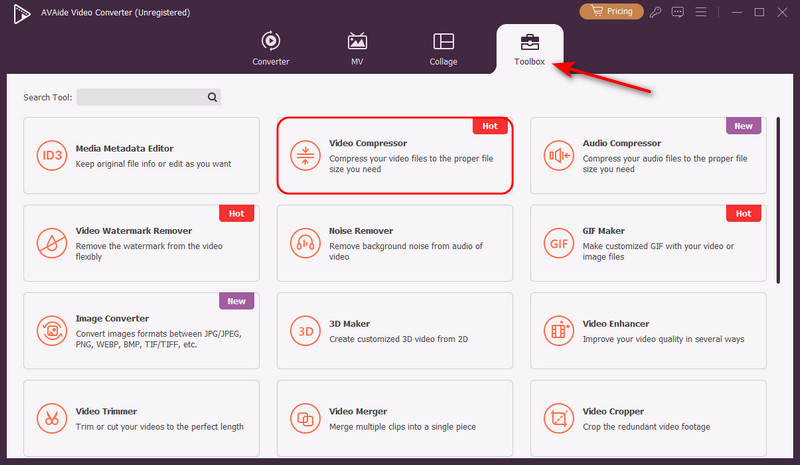
Task: Click the Converter tab icon
Action: [270, 41]
